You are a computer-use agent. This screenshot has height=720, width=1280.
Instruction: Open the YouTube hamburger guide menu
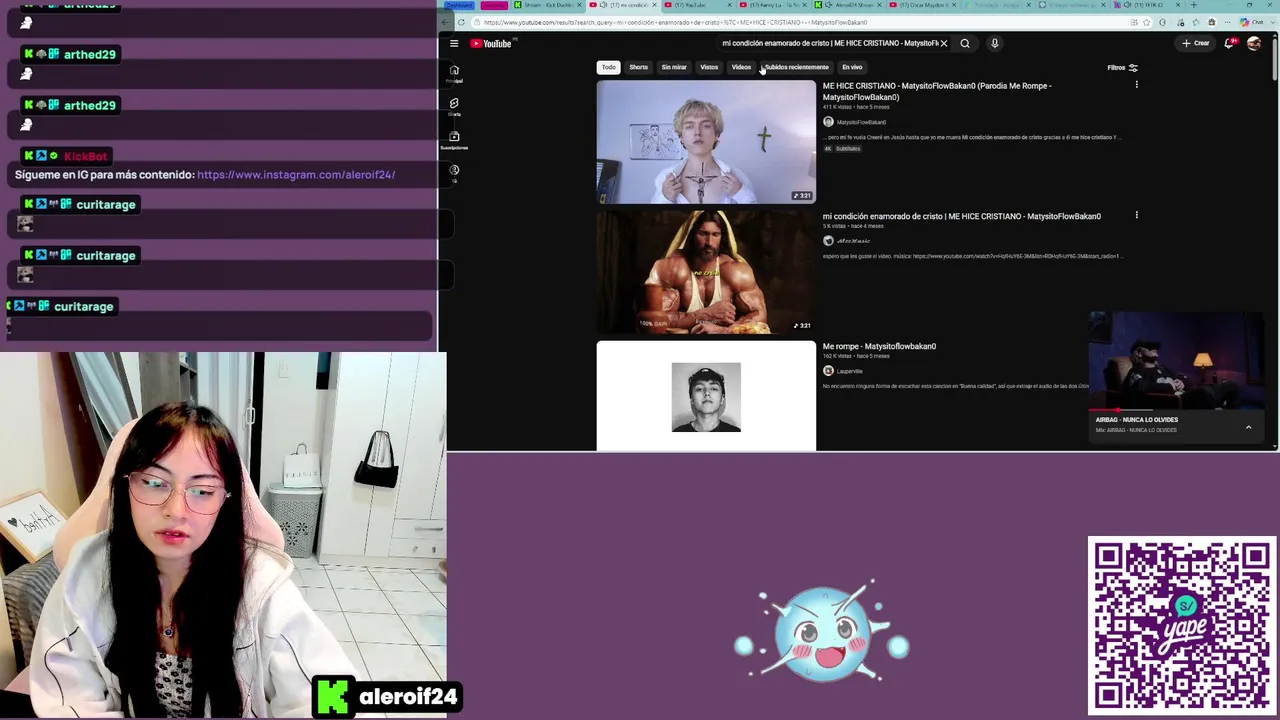tap(454, 43)
